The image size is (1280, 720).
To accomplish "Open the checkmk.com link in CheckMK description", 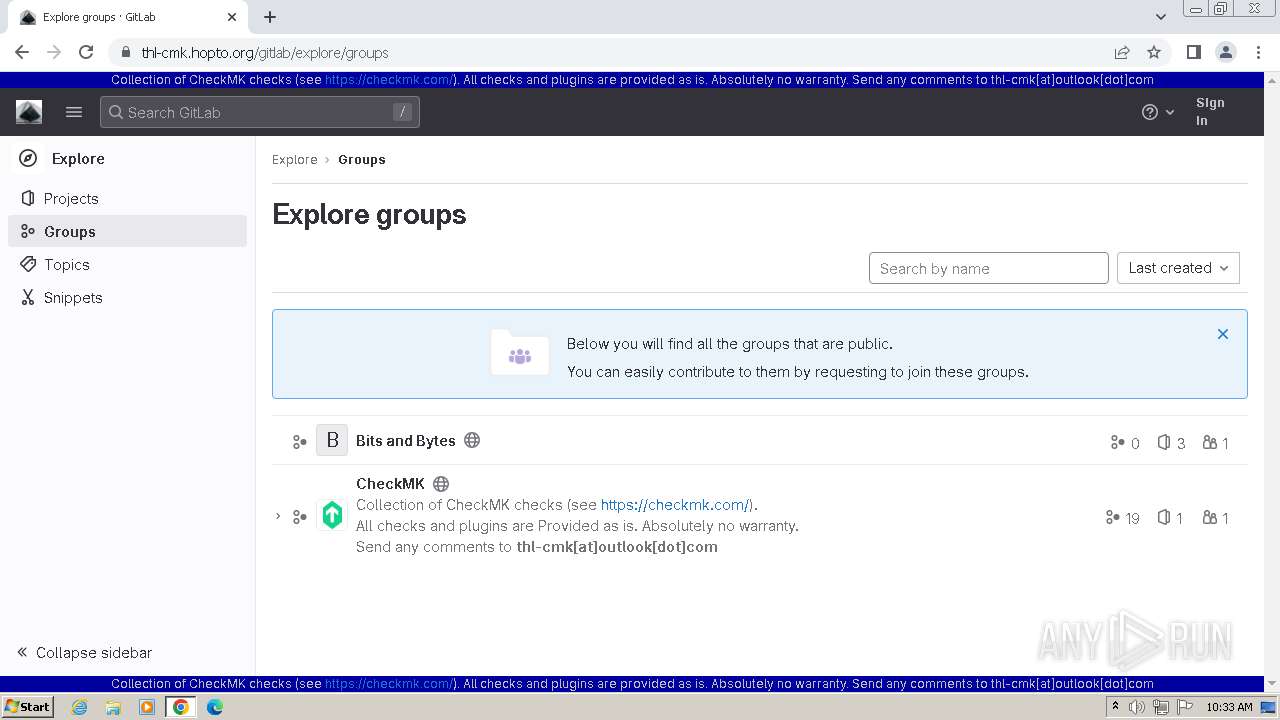I will click(675, 504).
